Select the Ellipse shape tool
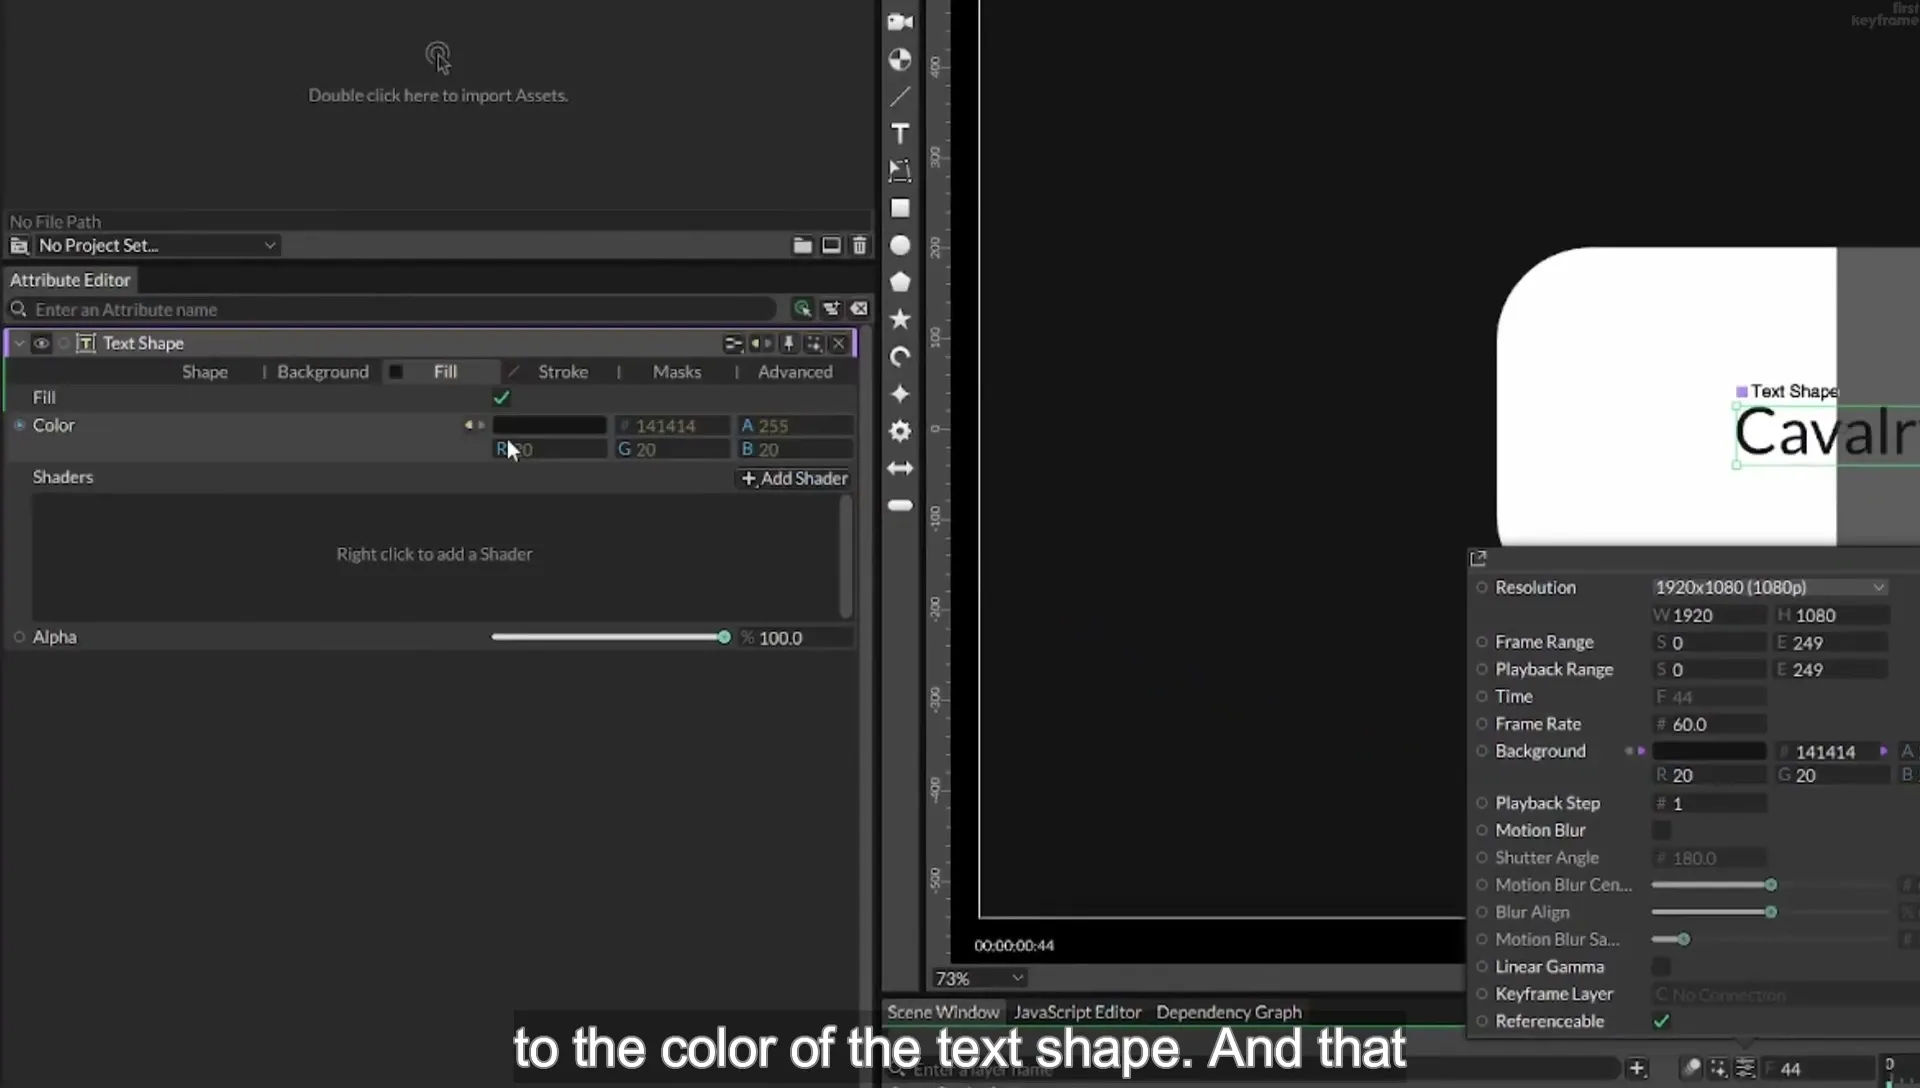Screen dimensions: 1920x1088 coord(900,245)
